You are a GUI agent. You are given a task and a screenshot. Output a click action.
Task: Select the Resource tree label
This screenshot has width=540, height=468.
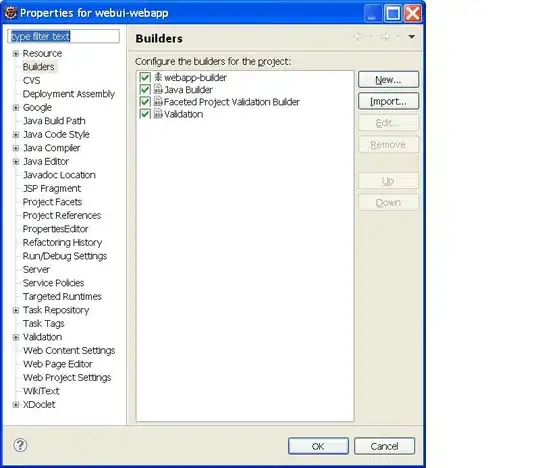pos(42,53)
